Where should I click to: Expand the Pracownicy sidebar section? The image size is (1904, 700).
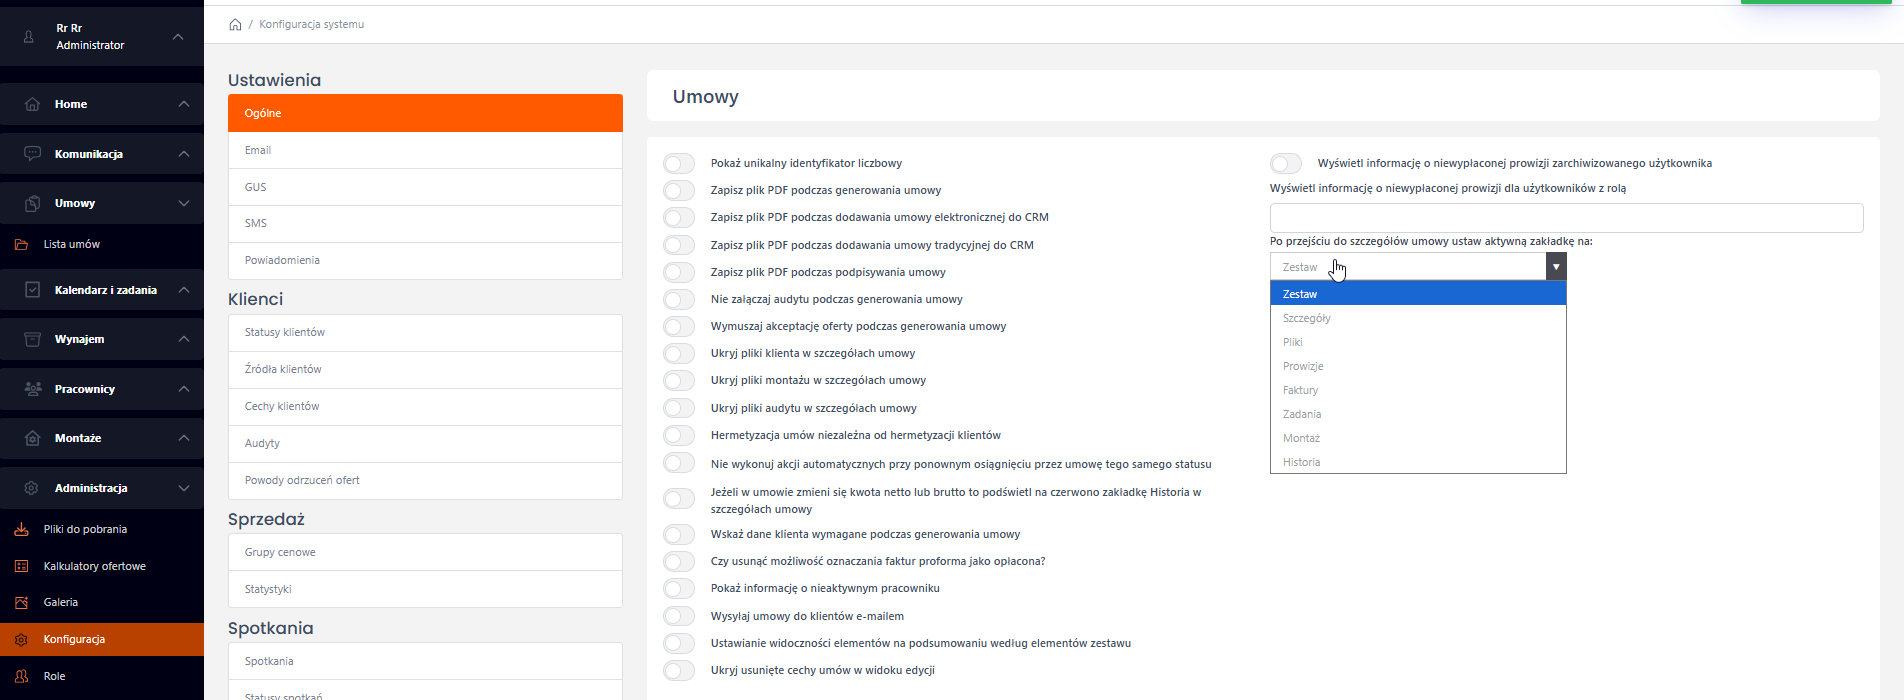point(184,389)
